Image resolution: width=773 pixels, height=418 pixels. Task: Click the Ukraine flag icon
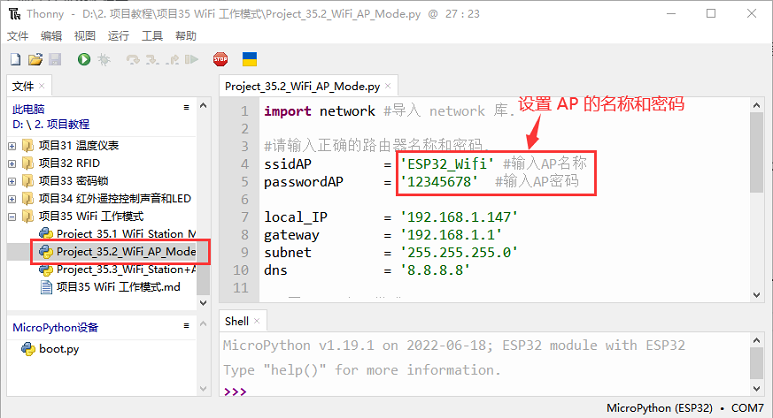pos(250,60)
